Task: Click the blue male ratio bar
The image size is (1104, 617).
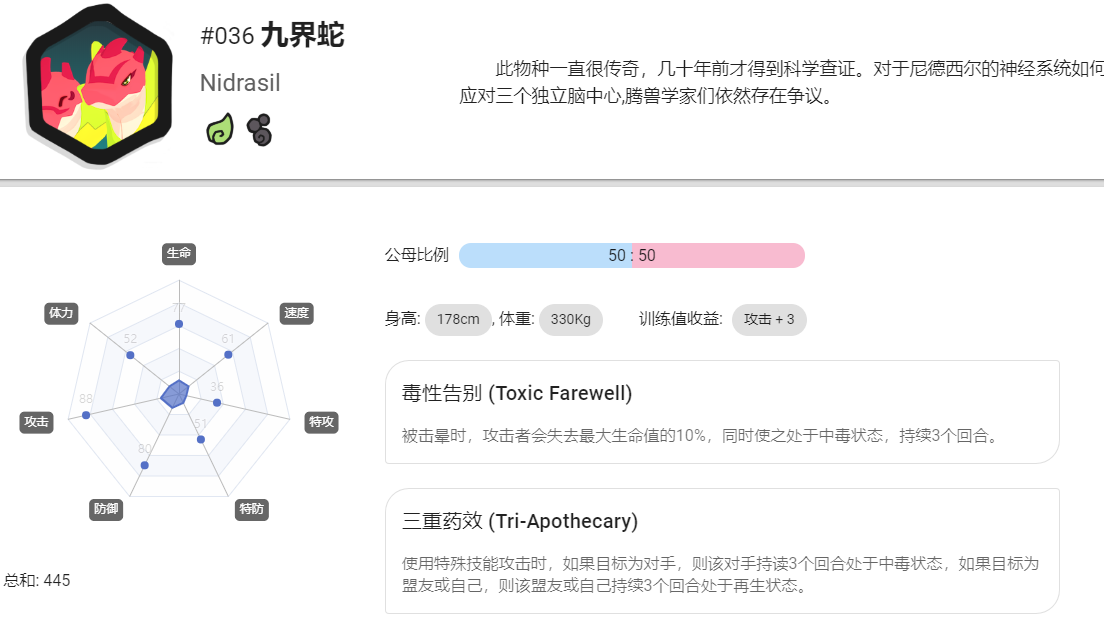Action: coord(546,256)
